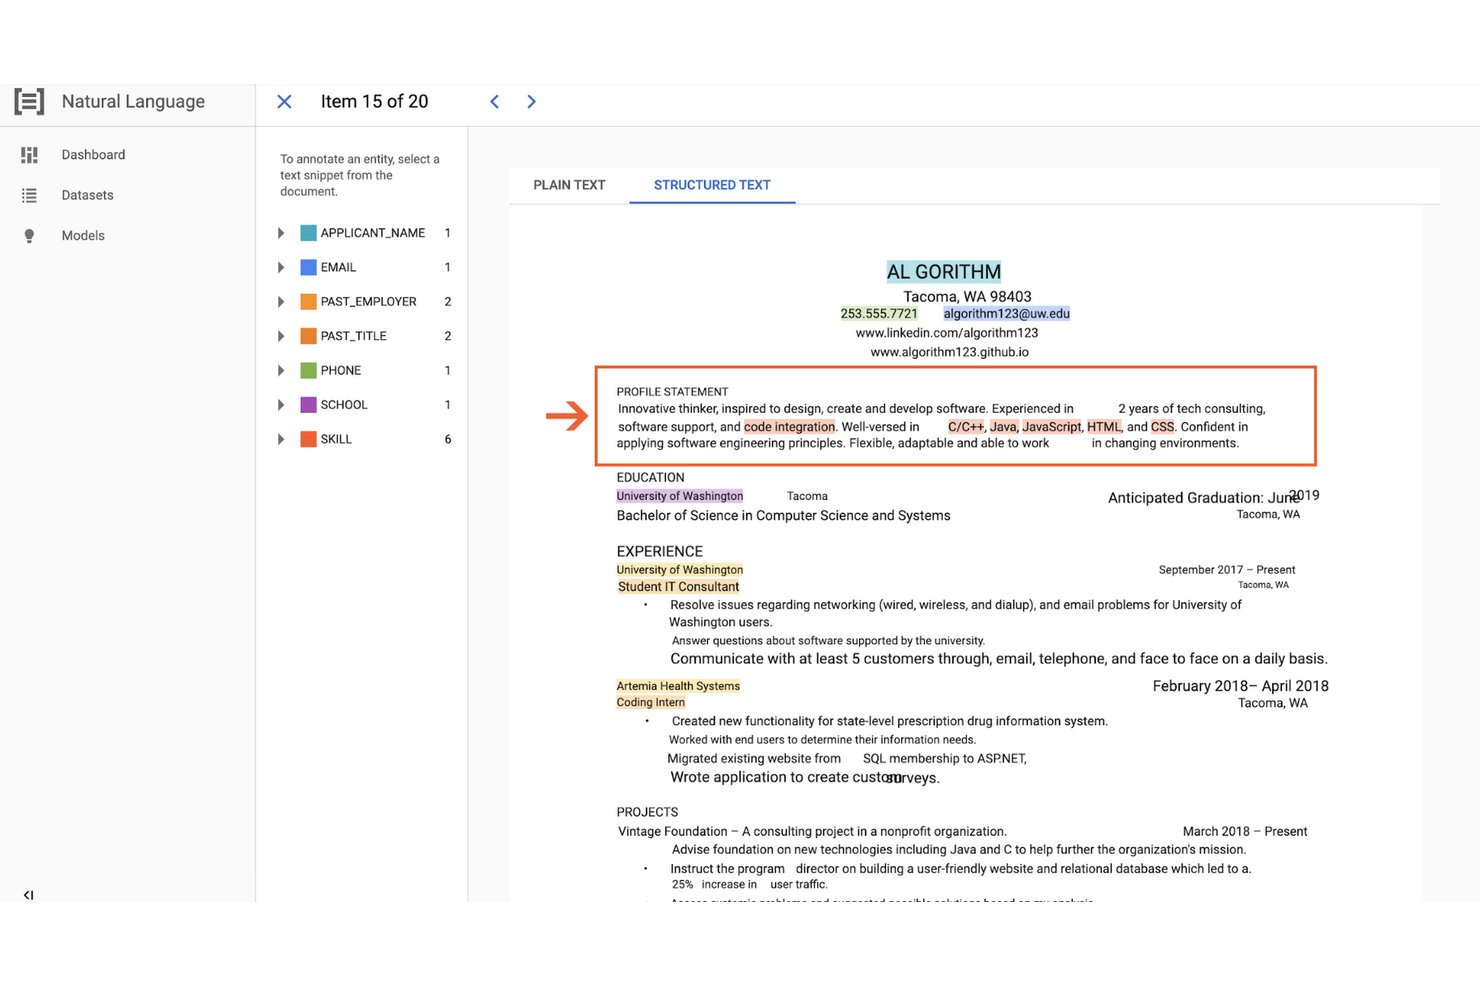This screenshot has height=987, width=1480.
Task: Click the highlighted skill Java
Action: [1003, 427]
